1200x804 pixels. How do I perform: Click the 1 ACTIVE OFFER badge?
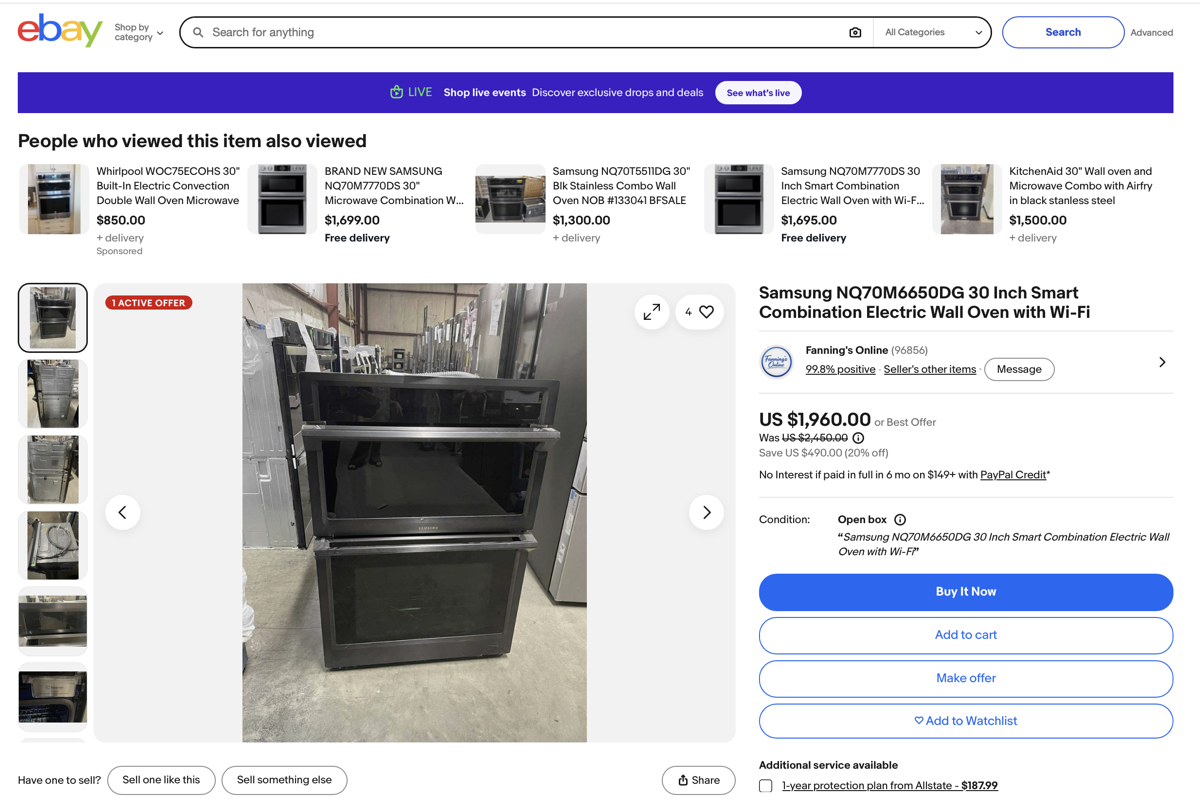point(149,302)
